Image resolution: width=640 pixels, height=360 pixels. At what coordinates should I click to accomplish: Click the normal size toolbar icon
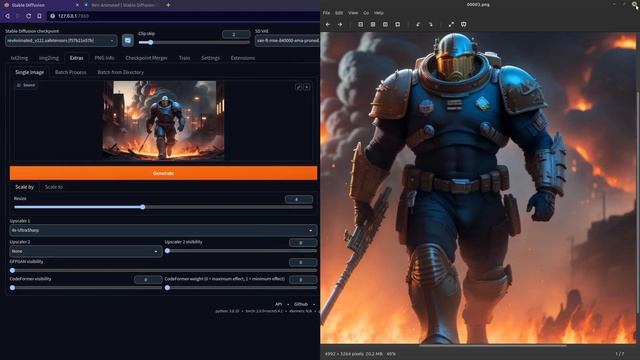click(385, 24)
